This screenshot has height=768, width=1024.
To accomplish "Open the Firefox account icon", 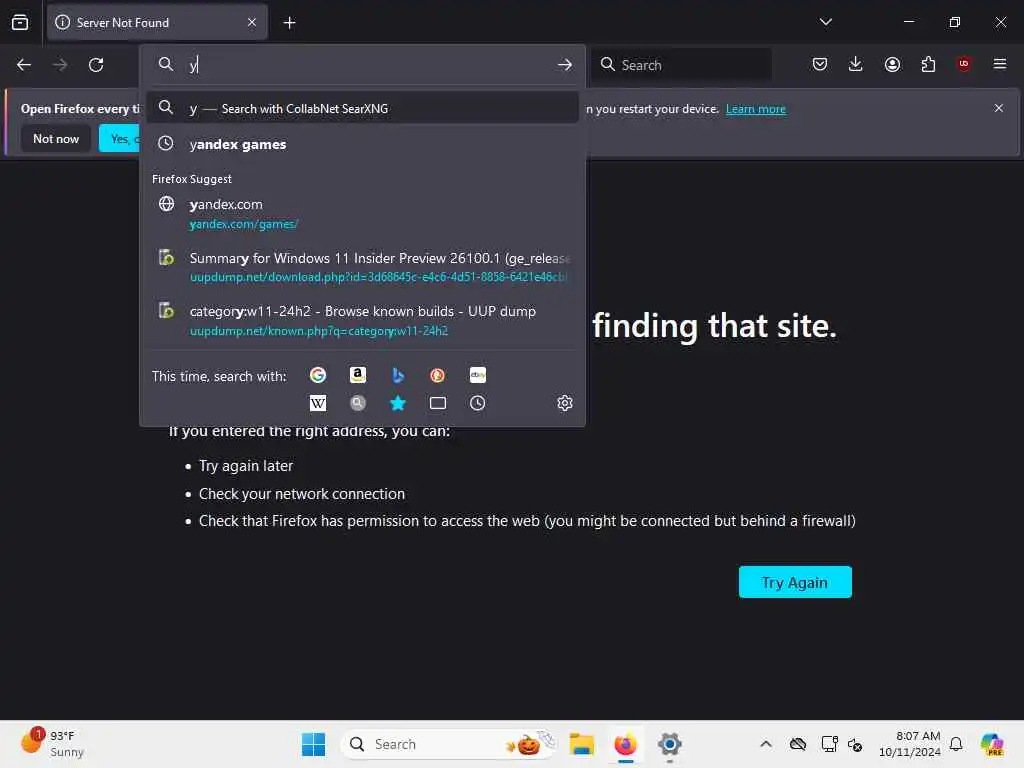I will 892,64.
